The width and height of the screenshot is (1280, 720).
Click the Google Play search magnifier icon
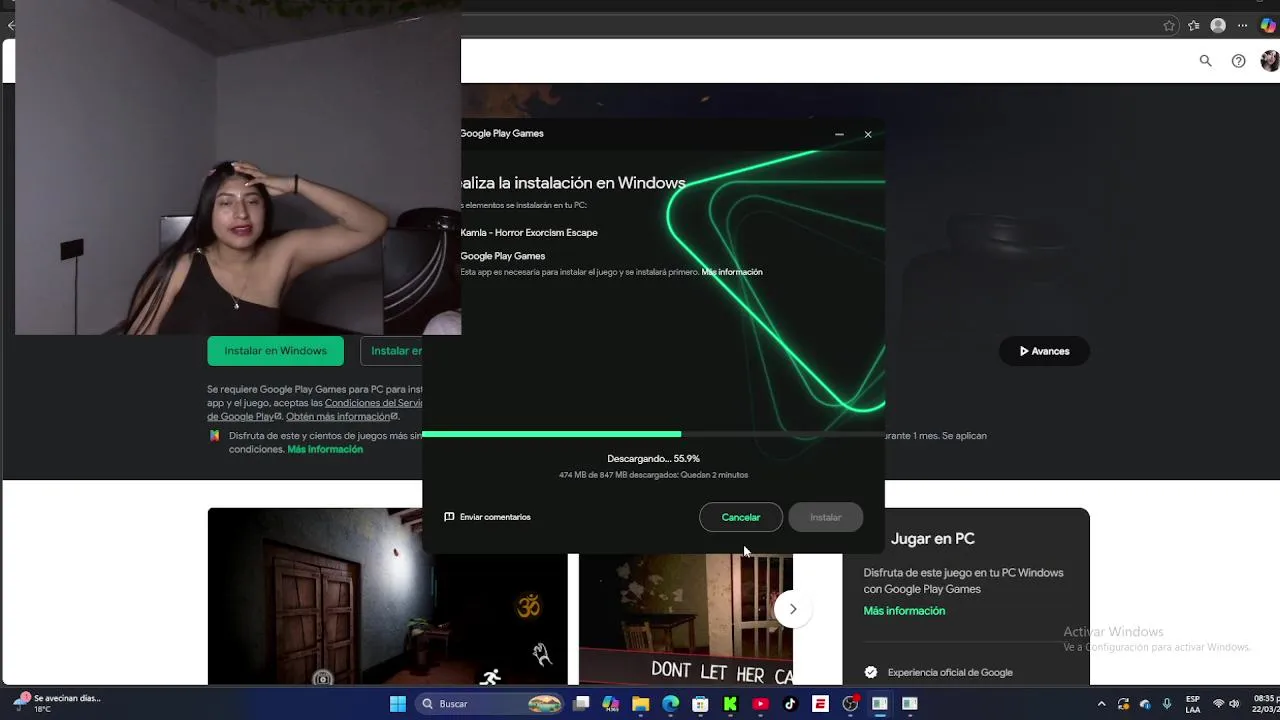(1206, 61)
